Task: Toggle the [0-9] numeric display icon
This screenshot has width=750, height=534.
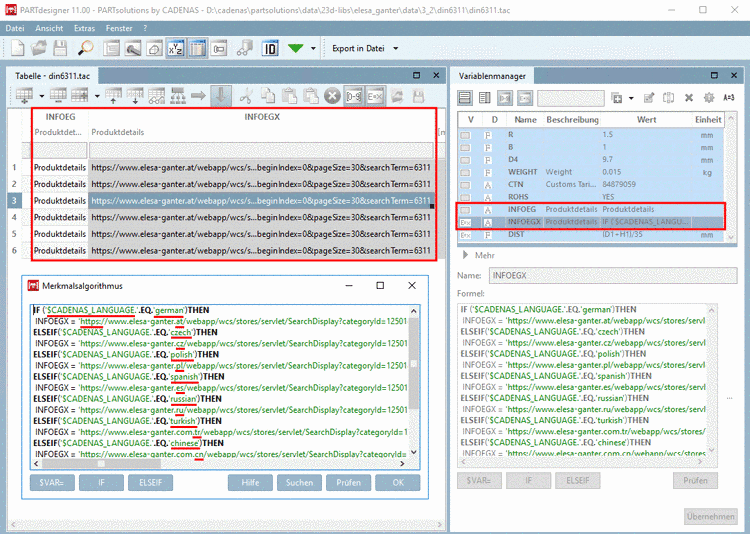Action: (x=353, y=97)
